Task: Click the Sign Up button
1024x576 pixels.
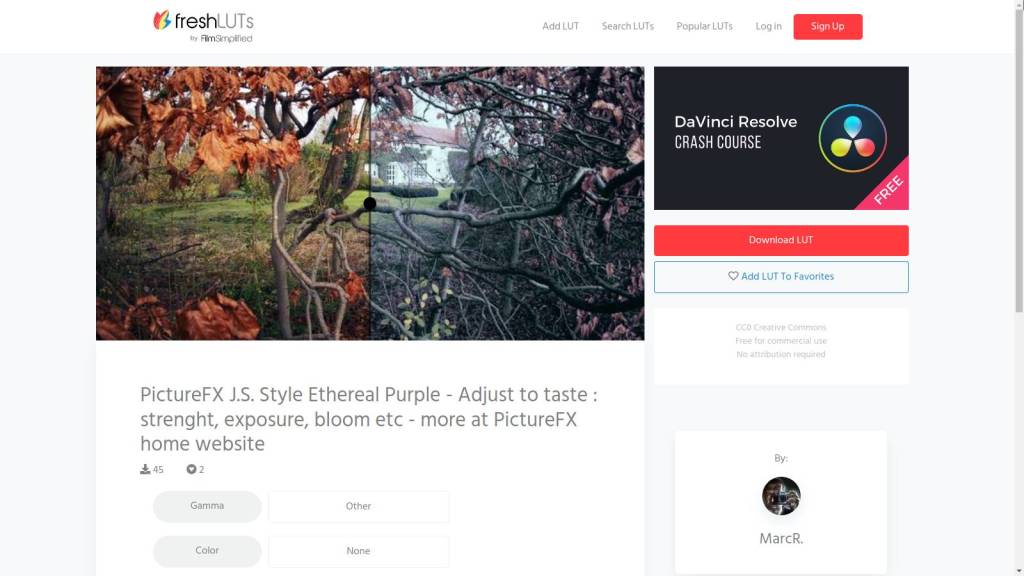Action: [827, 27]
